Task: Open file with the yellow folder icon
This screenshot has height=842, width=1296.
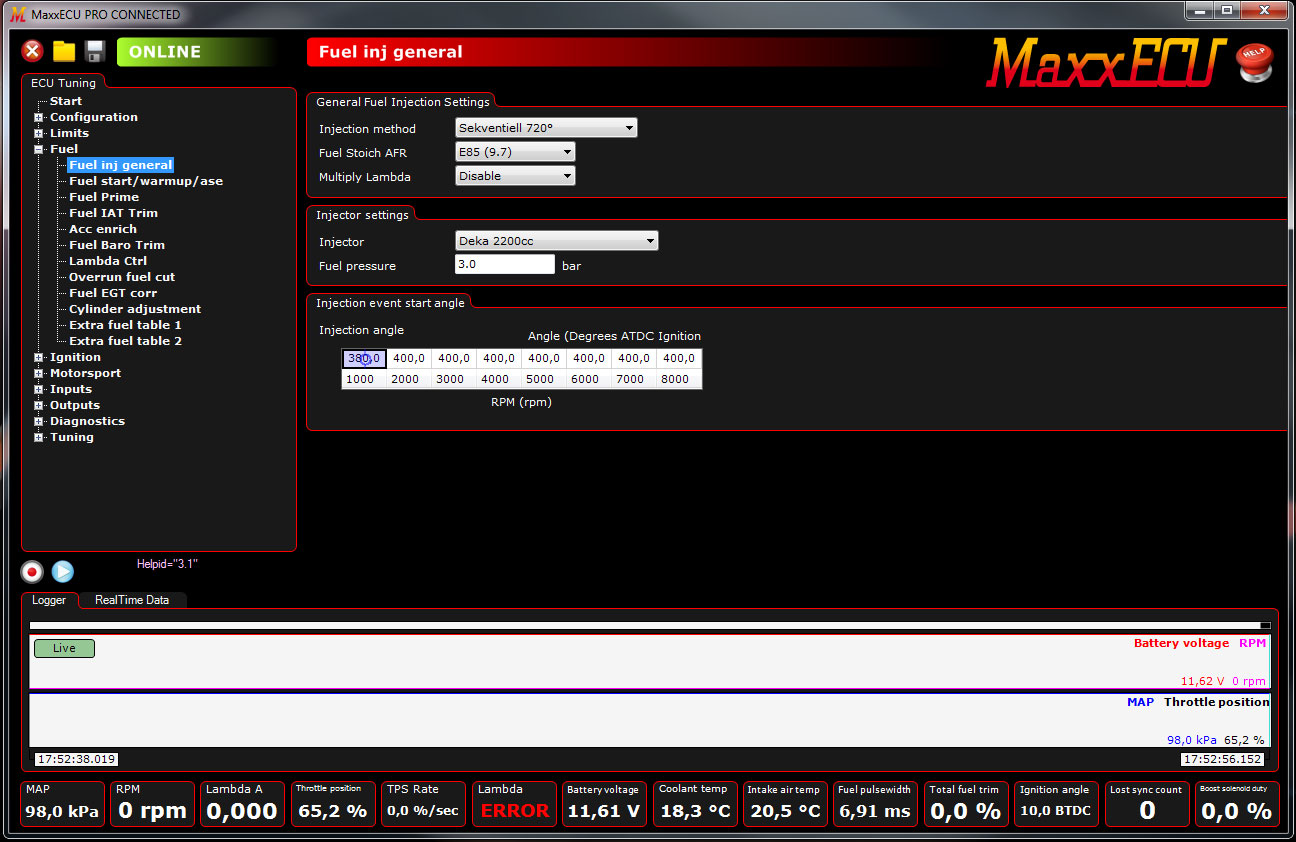Action: pyautogui.click(x=64, y=52)
